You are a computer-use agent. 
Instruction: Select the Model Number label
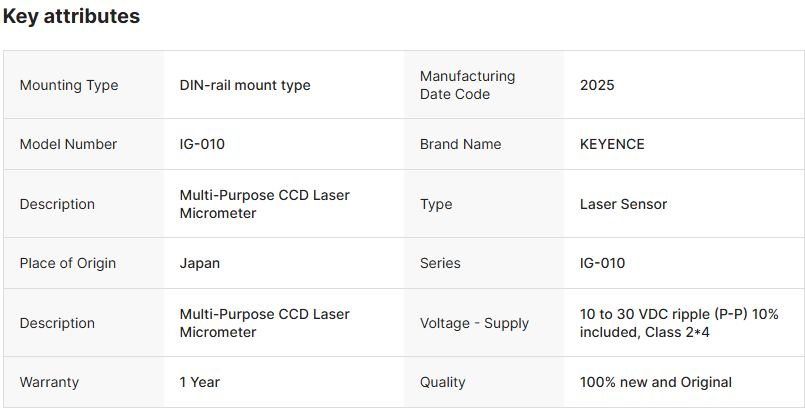pos(68,144)
